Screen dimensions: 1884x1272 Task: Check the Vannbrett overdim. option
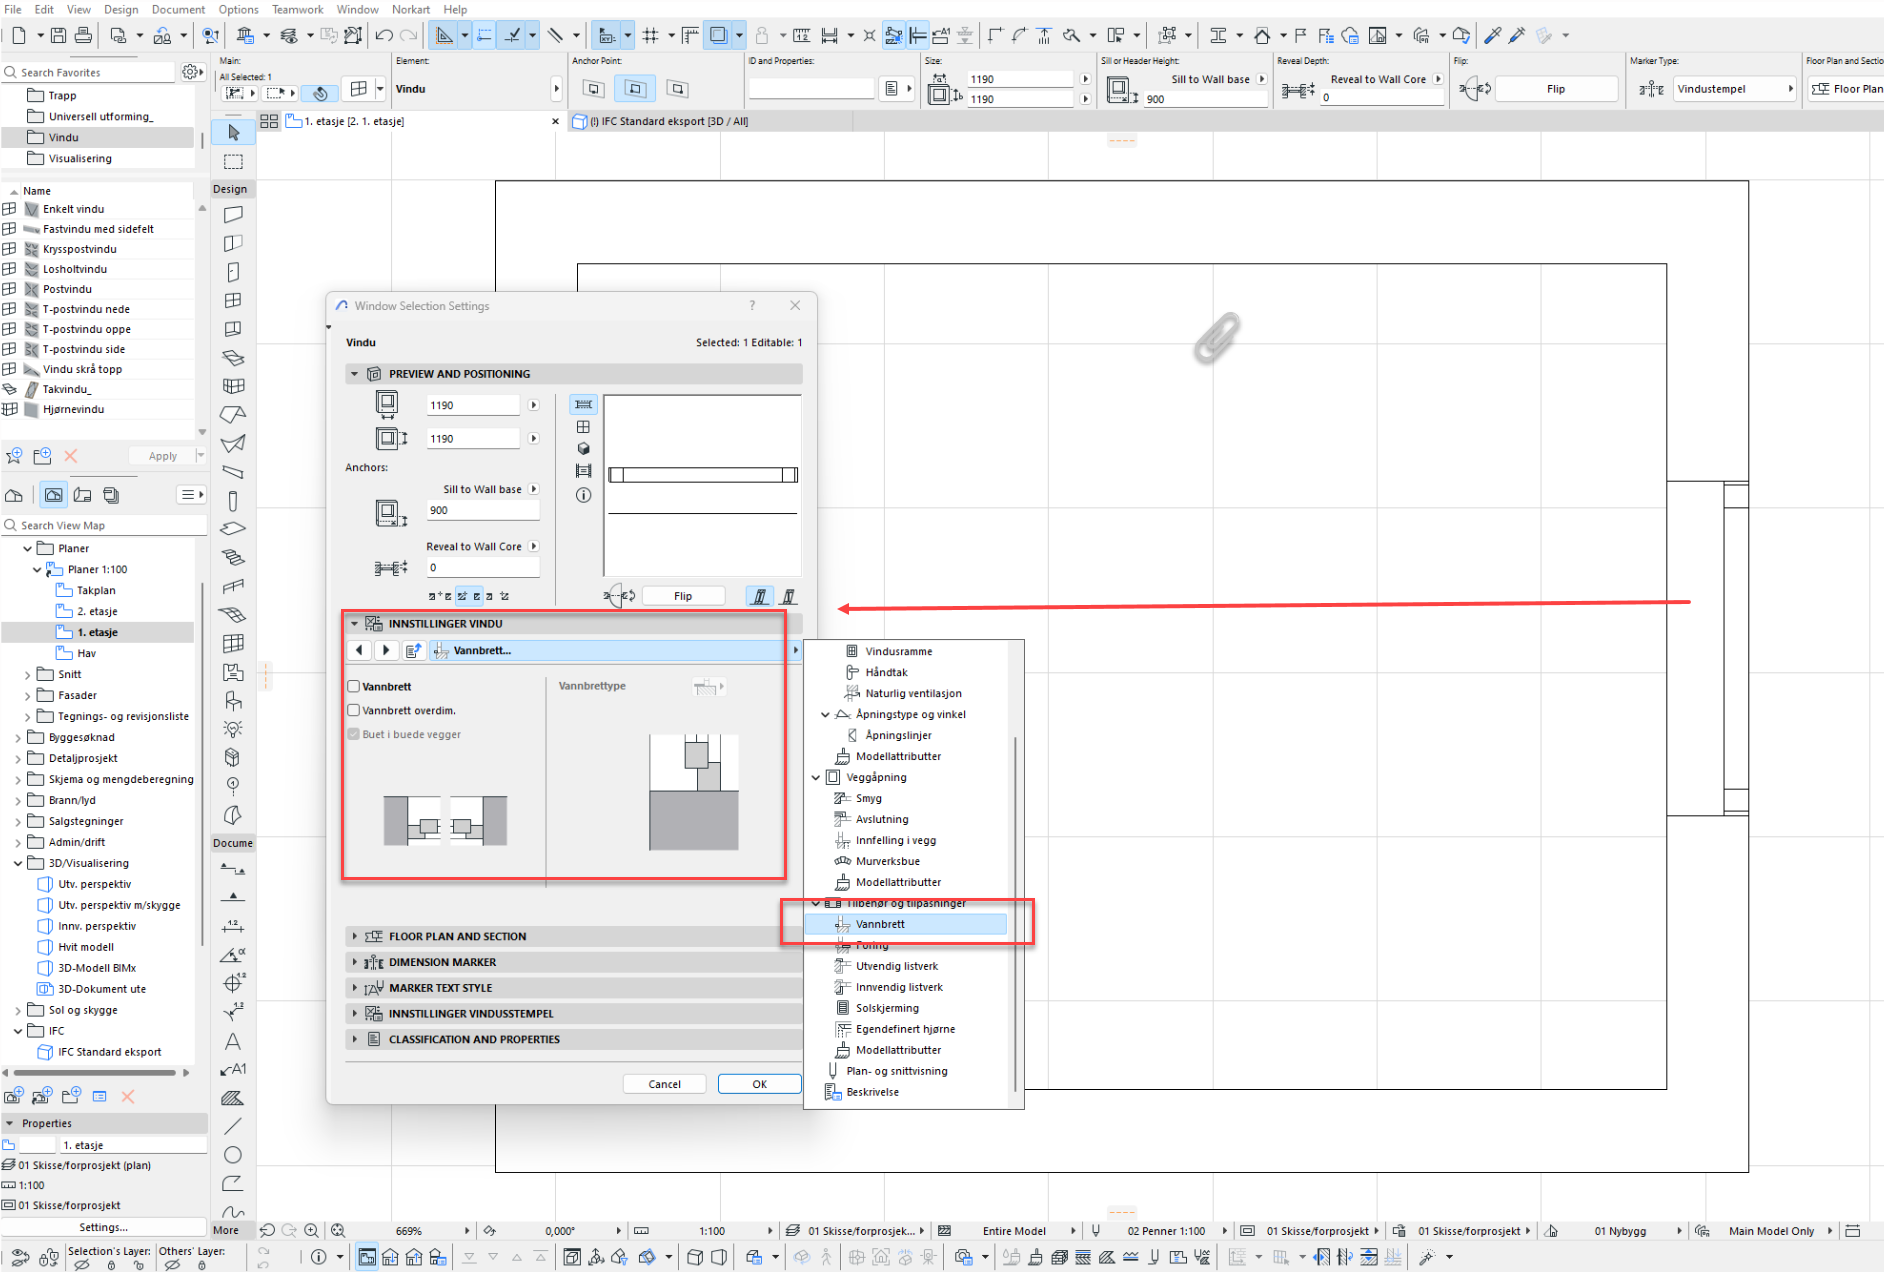click(x=354, y=711)
